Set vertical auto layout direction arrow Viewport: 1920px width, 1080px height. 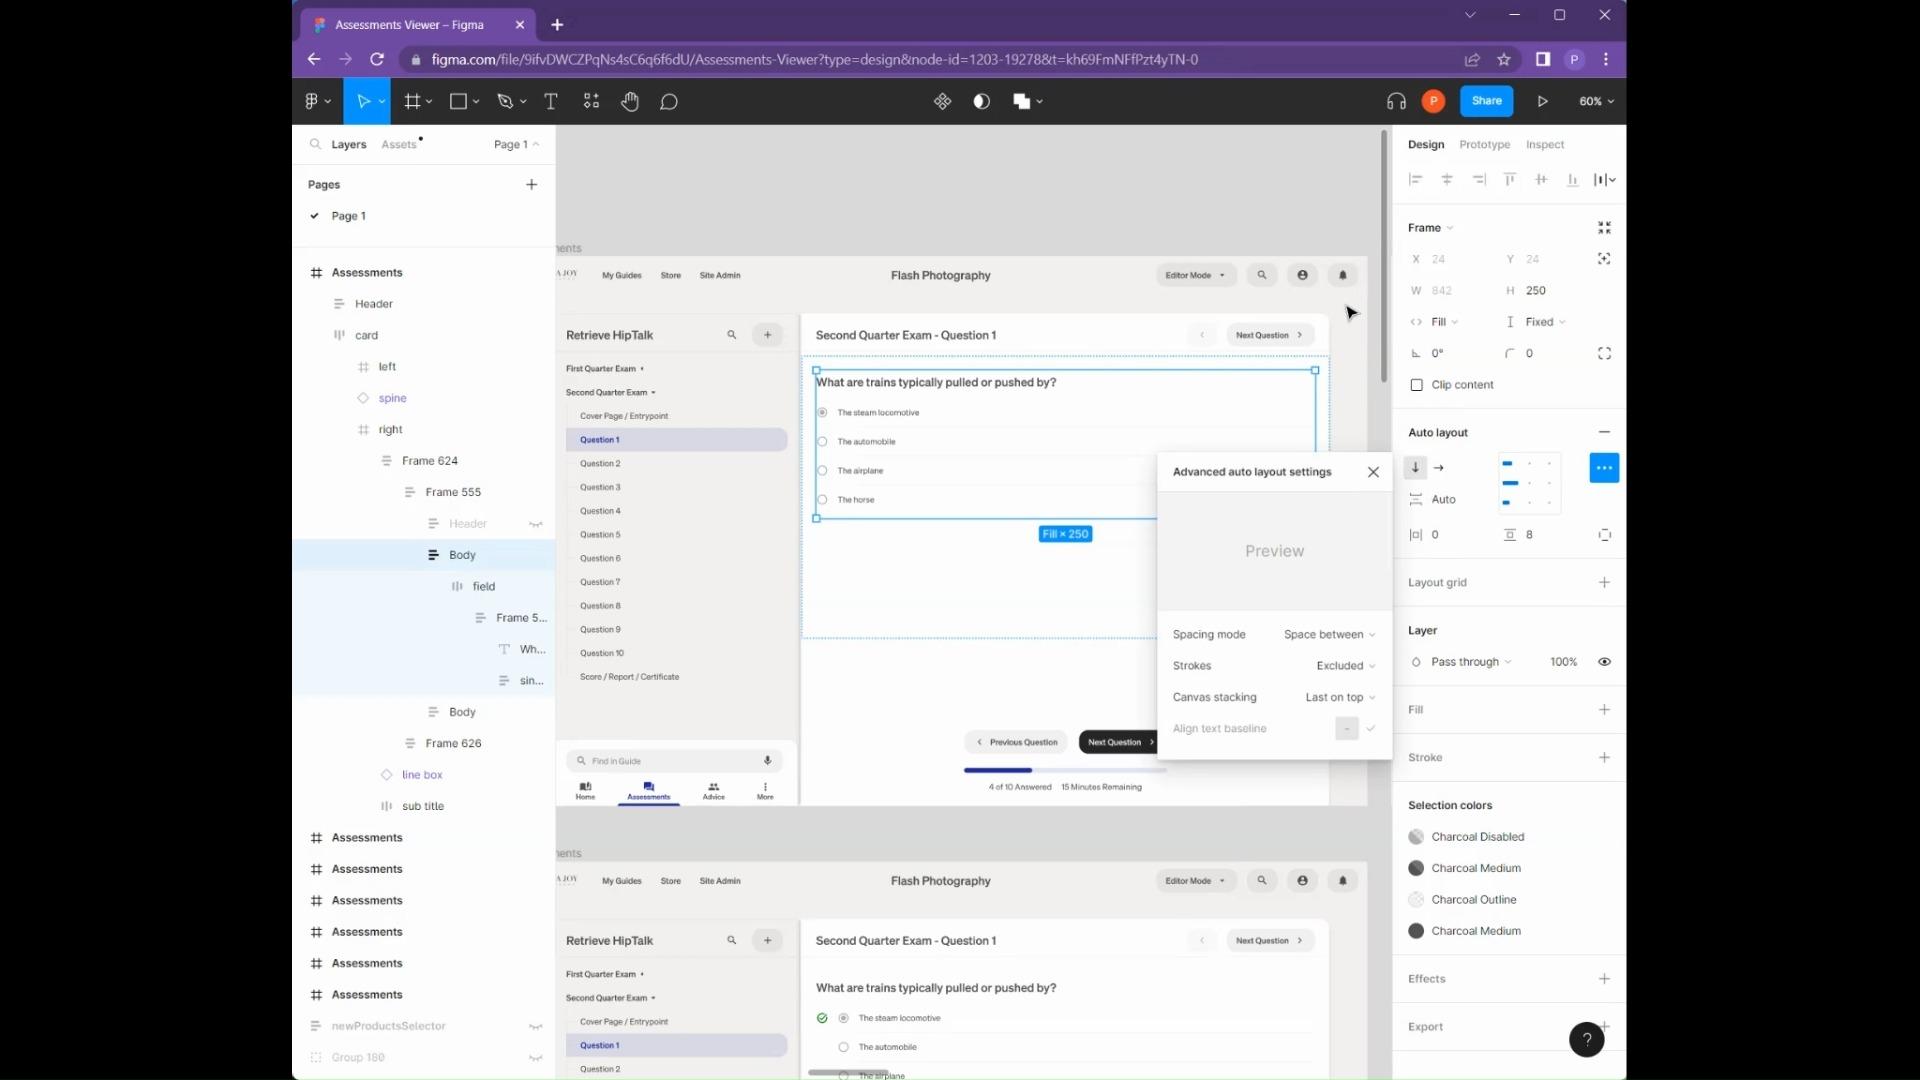(1415, 467)
